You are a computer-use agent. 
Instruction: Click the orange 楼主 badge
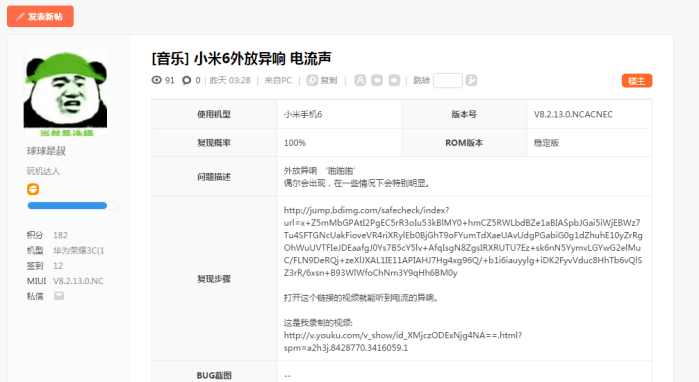(637, 81)
